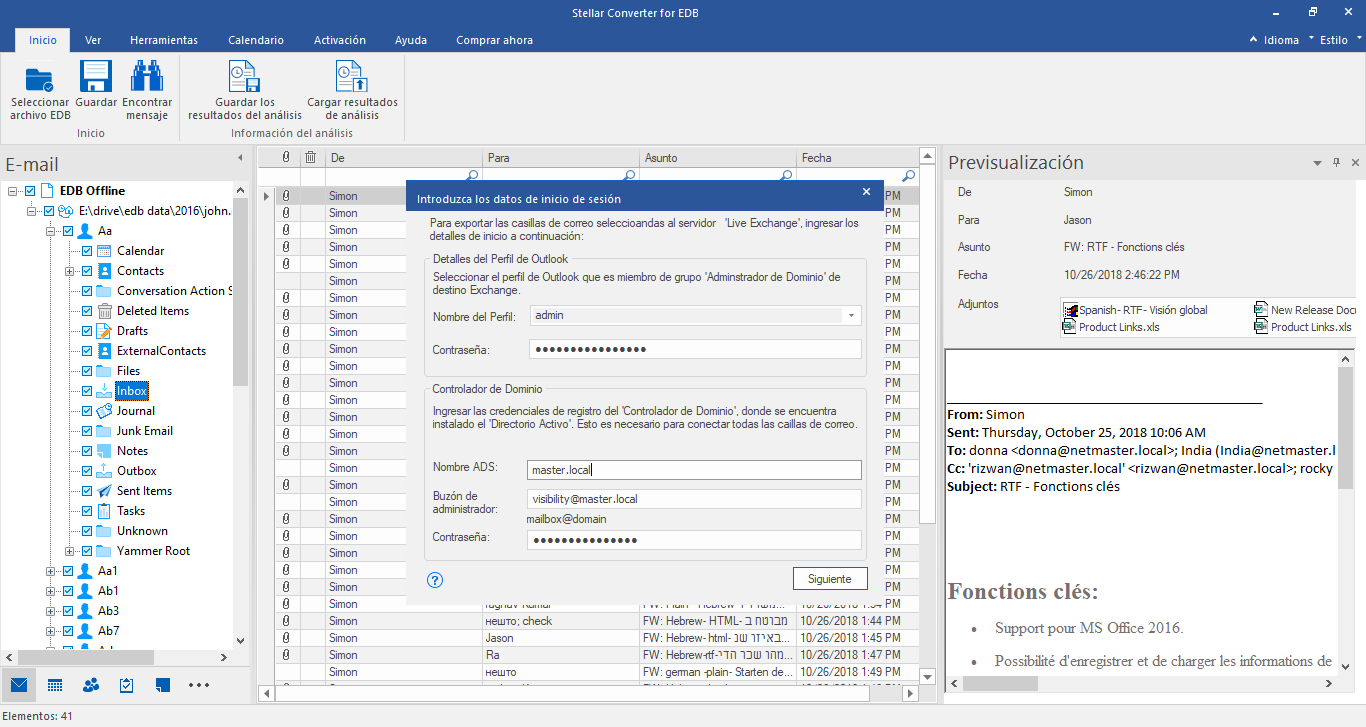Select Outbox folder in tree
The height and width of the screenshot is (727, 1366).
click(137, 471)
